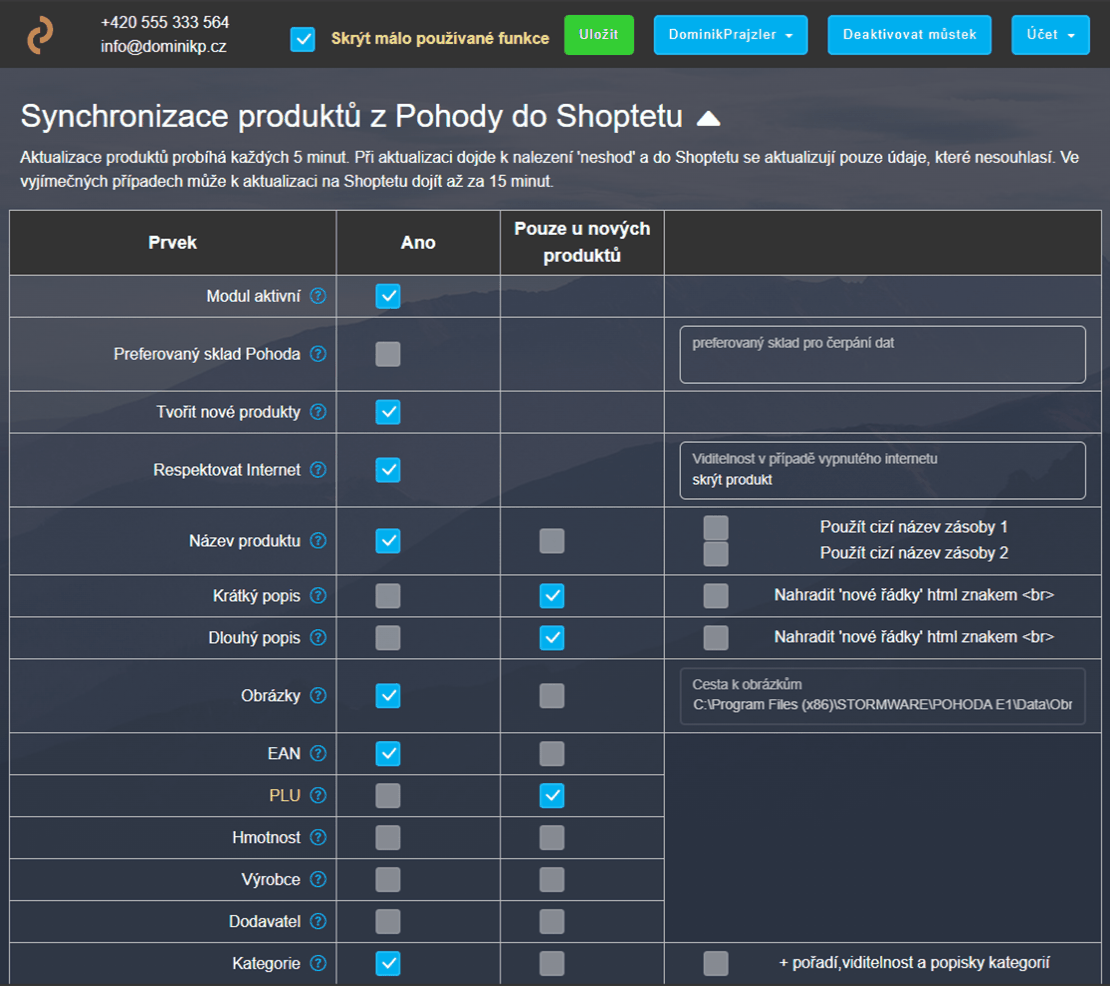Open help icon for Tvořit nové produkty
This screenshot has width=1110, height=986.
tap(319, 412)
